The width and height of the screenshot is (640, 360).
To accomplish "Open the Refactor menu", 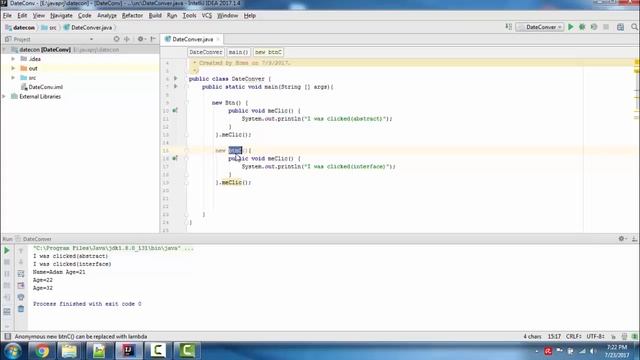I will point(132,16).
